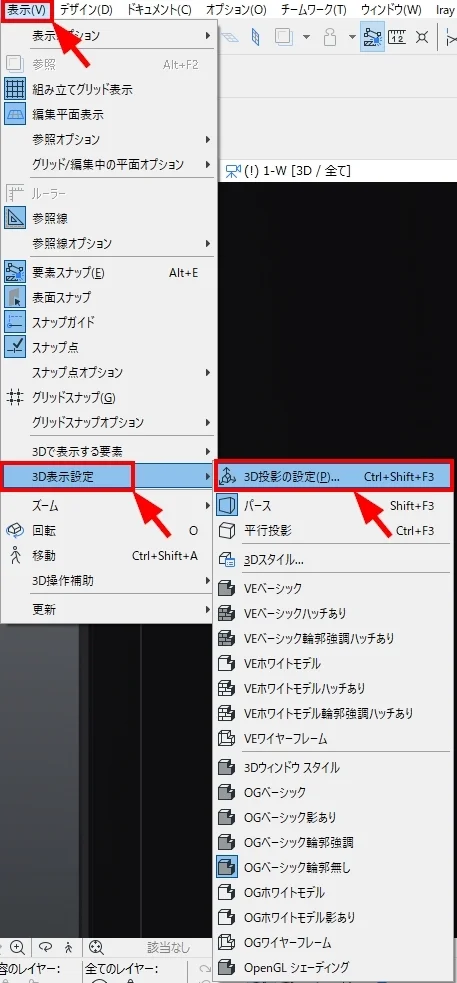The width and height of the screenshot is (457, 983).
Task: Choose OGホワイトモデル影あり style
Action: (x=333, y=917)
